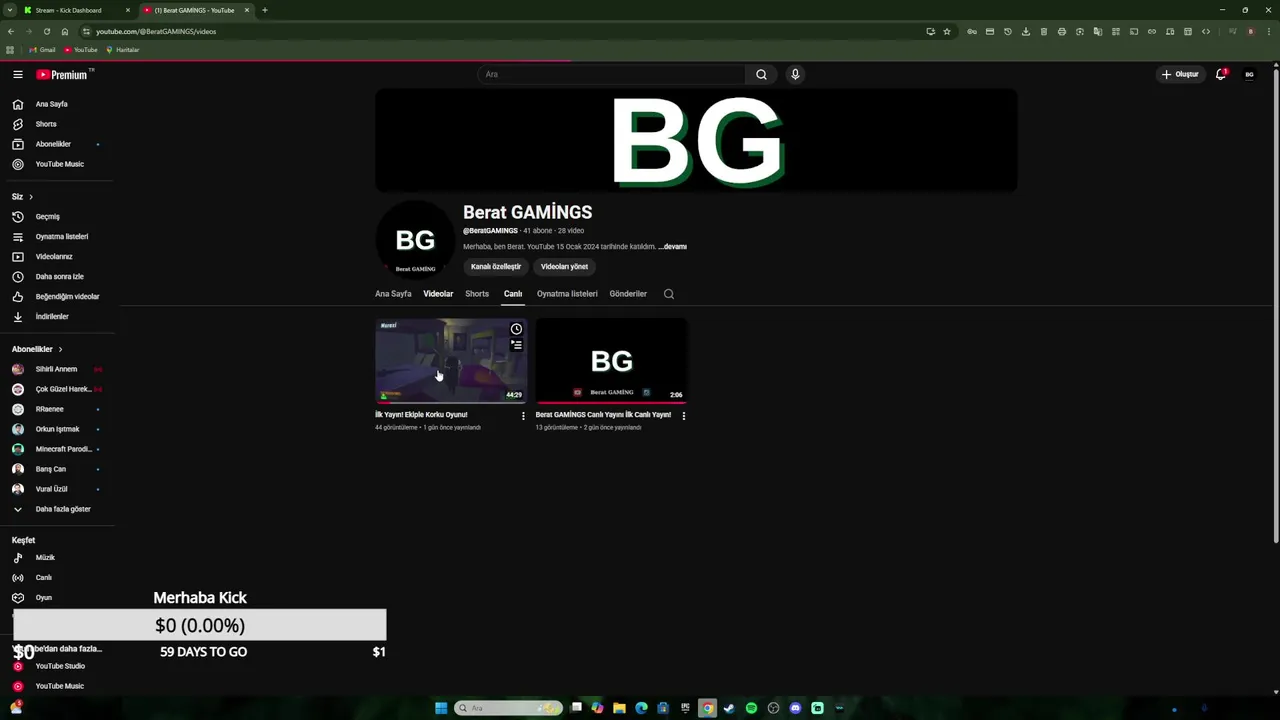Screen dimensions: 1280x720
Task: Add korku oyunu video to queue
Action: (x=516, y=345)
